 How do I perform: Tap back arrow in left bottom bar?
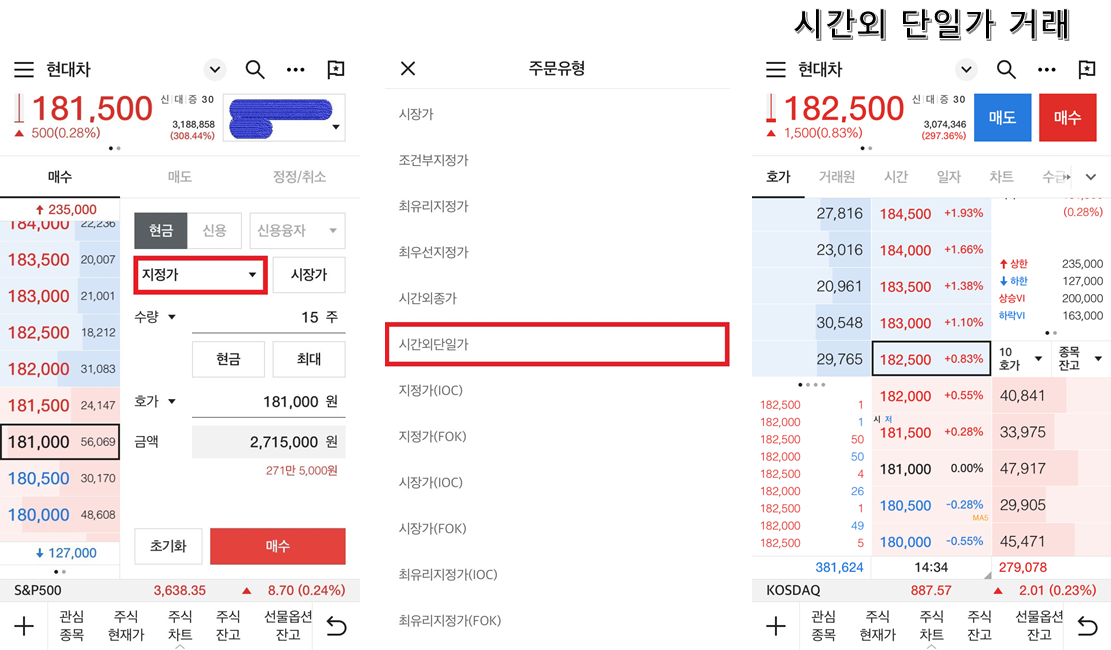tap(337, 626)
